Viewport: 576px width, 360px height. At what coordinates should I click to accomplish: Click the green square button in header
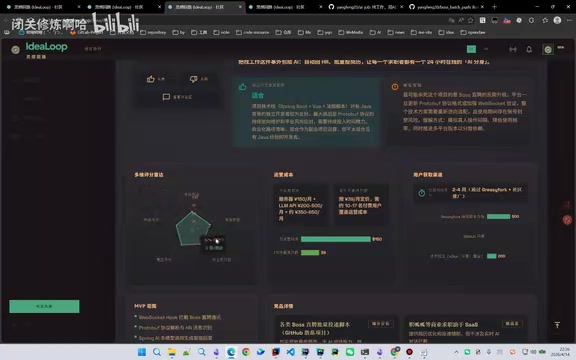tap(471, 49)
